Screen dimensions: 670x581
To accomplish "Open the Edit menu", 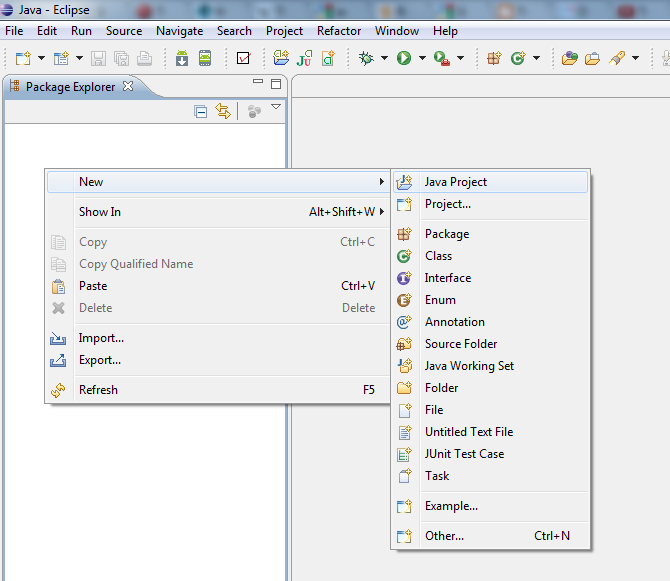I will tap(47, 31).
